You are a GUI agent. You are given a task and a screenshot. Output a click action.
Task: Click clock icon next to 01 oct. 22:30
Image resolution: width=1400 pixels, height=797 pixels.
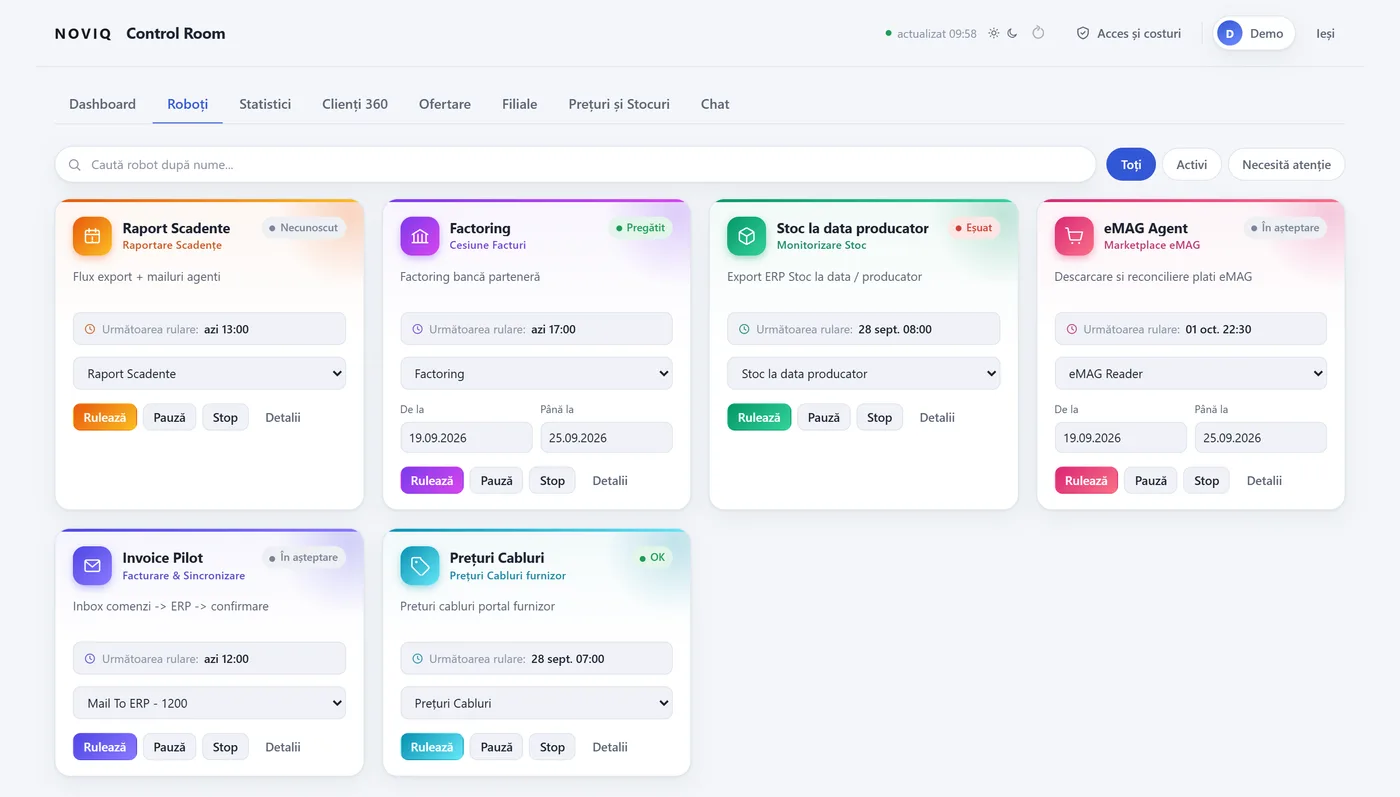(1072, 329)
